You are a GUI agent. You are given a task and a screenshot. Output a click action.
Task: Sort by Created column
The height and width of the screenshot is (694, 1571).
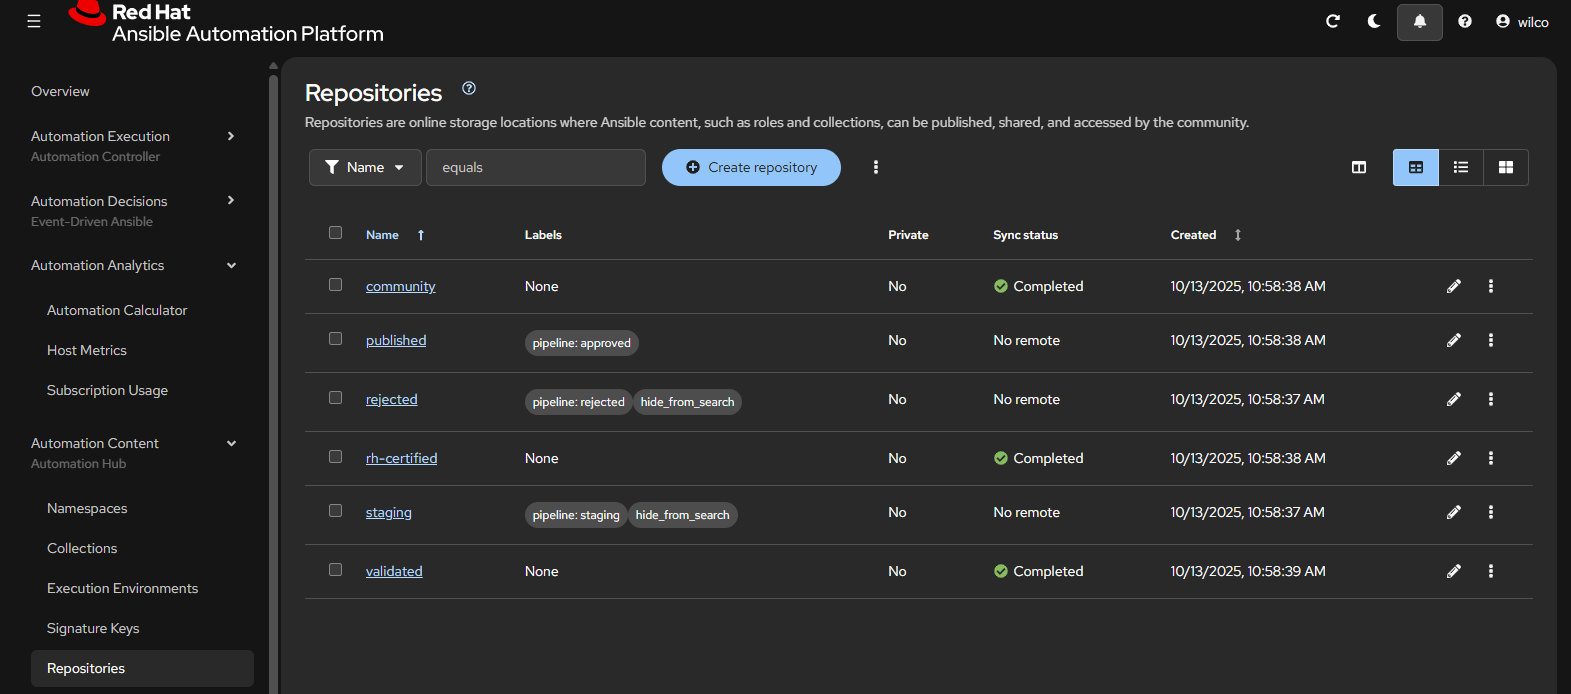[x=1206, y=235]
